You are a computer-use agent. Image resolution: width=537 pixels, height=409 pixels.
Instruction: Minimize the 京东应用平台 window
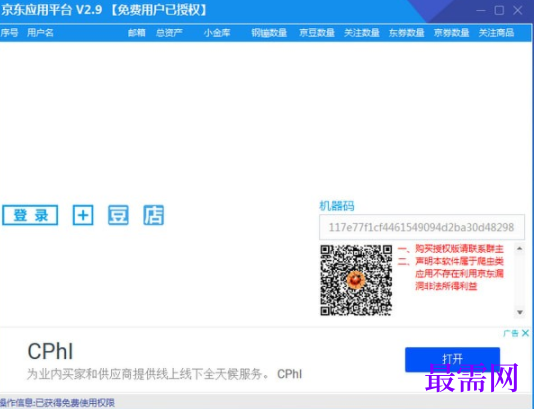(x=481, y=11)
